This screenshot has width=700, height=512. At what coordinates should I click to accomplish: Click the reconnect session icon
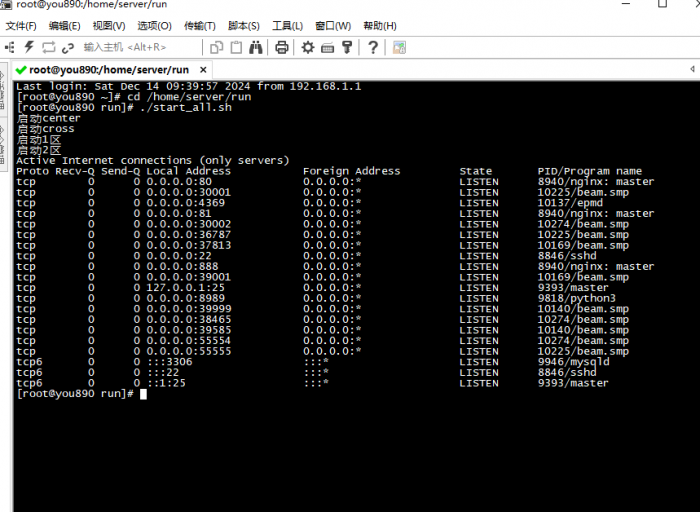coord(48,47)
